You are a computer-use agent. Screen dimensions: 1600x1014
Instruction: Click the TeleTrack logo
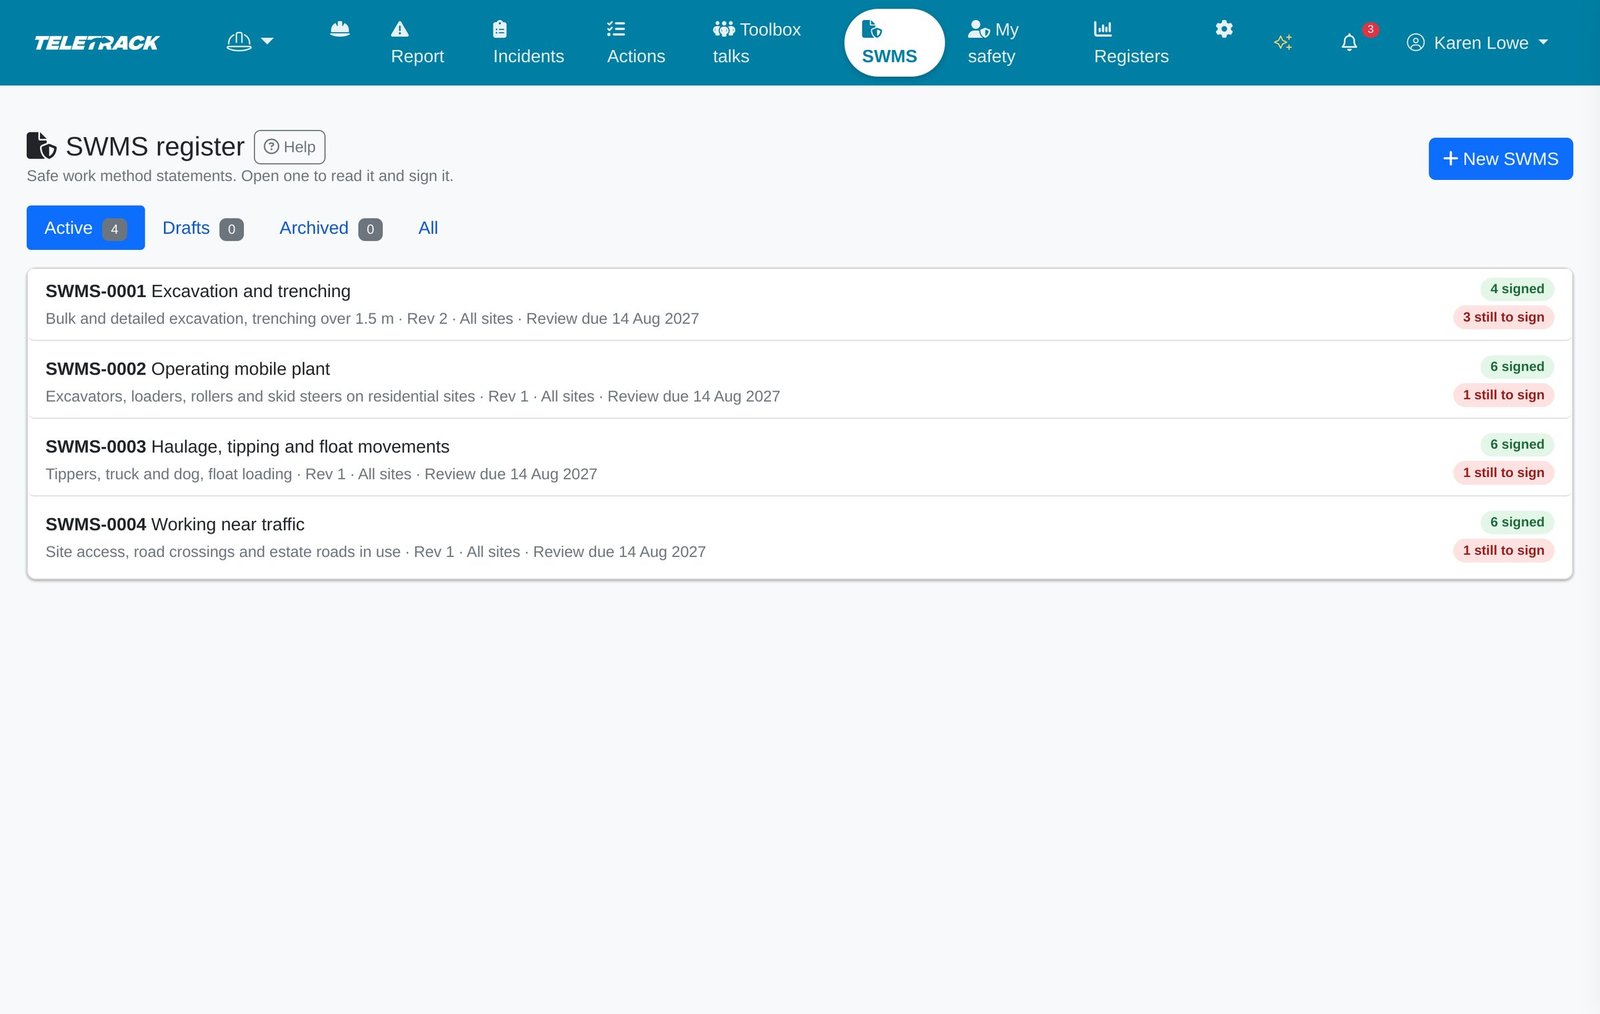pyautogui.click(x=97, y=43)
